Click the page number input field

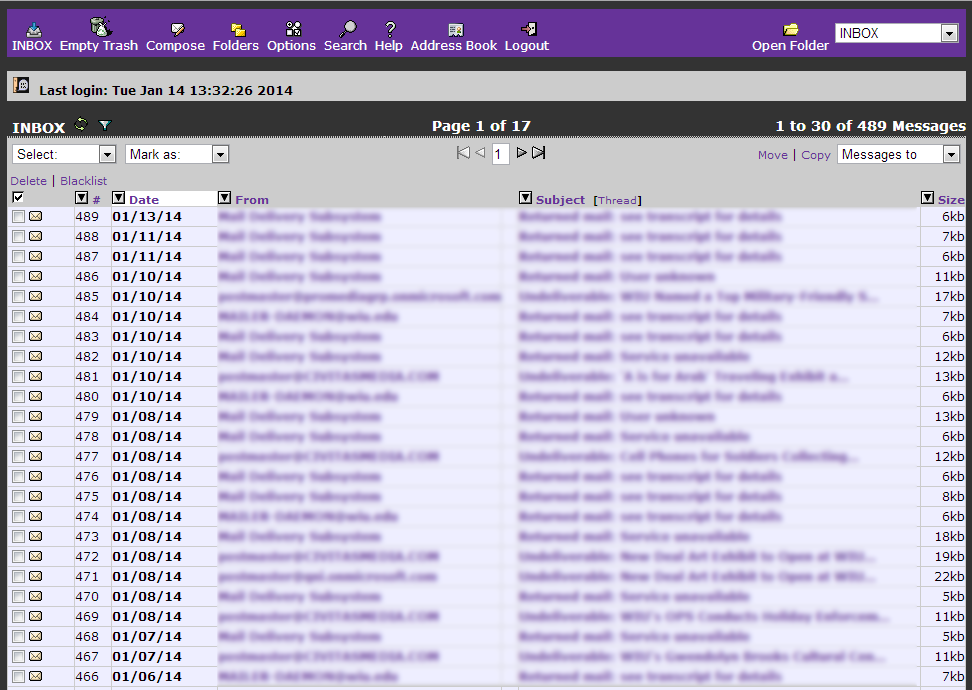500,154
